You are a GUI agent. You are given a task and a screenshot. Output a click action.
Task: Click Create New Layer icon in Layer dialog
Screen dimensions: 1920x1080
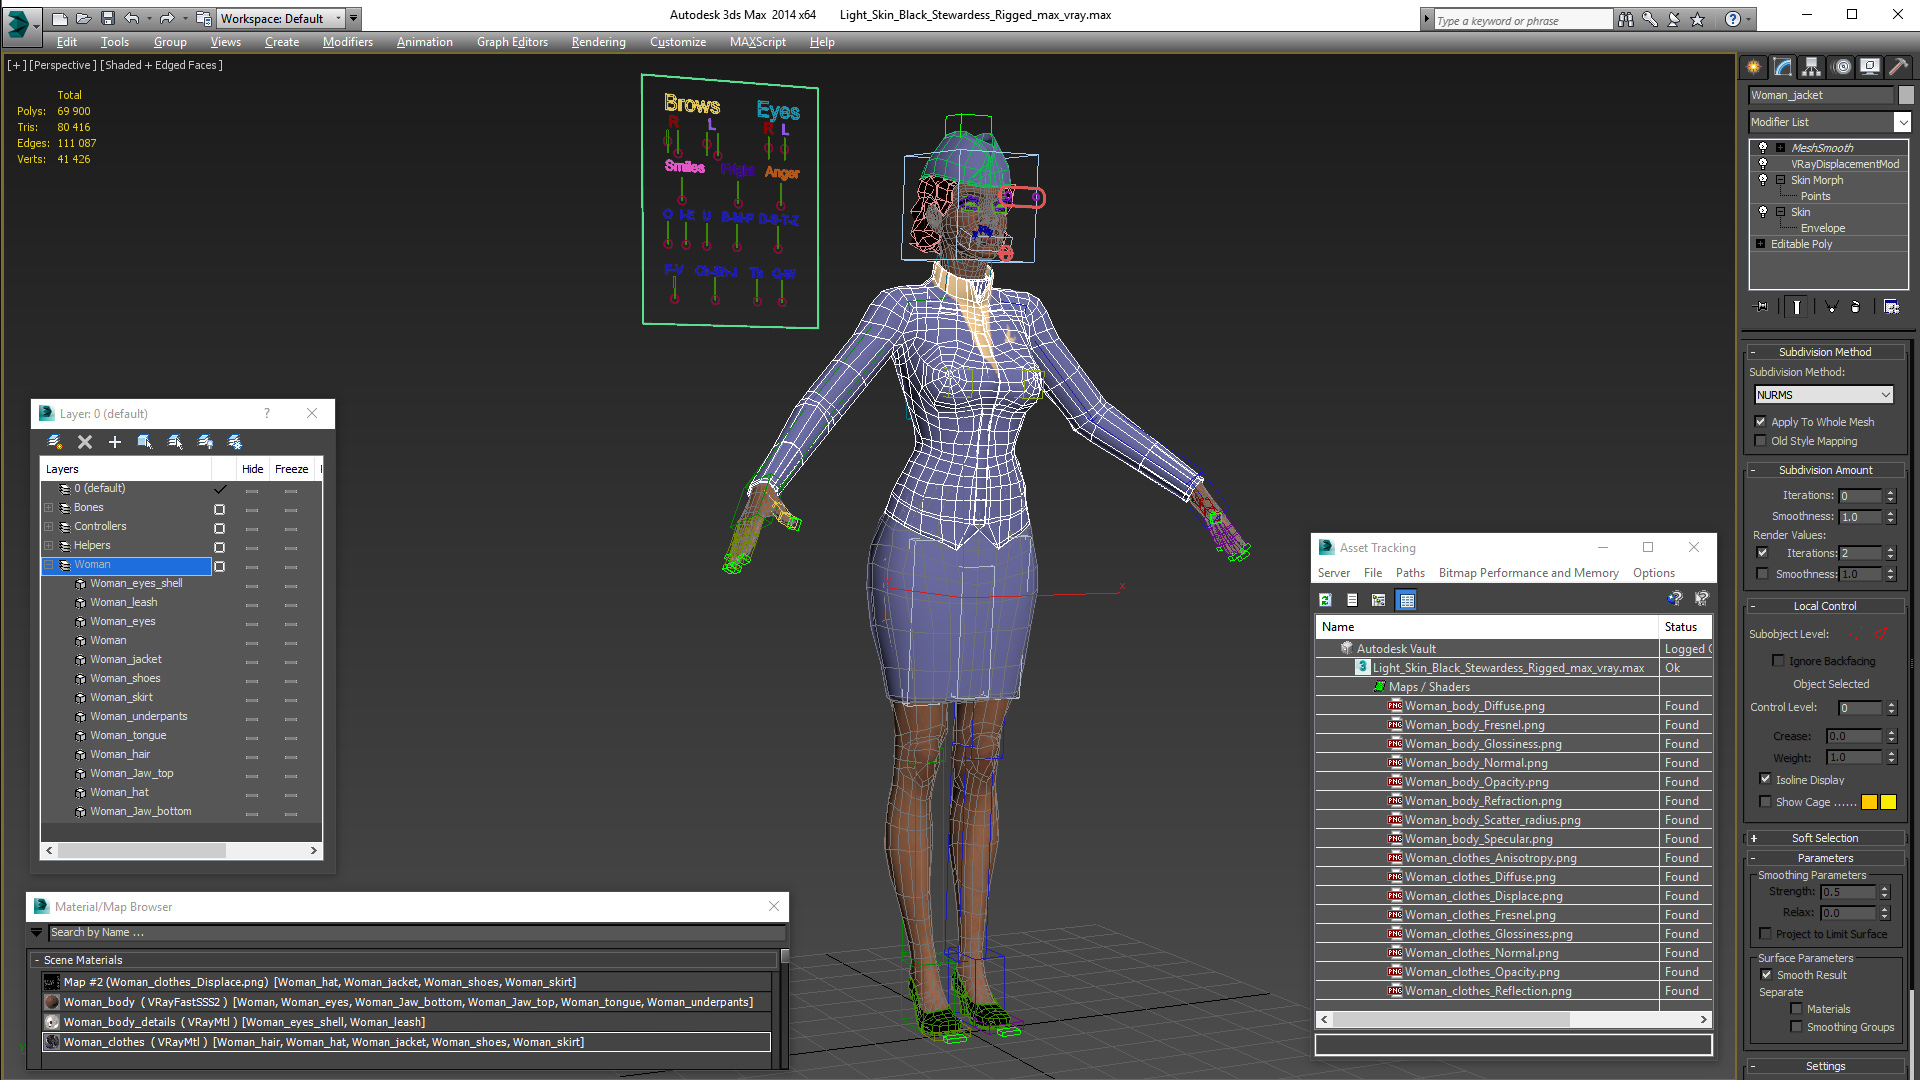55,442
